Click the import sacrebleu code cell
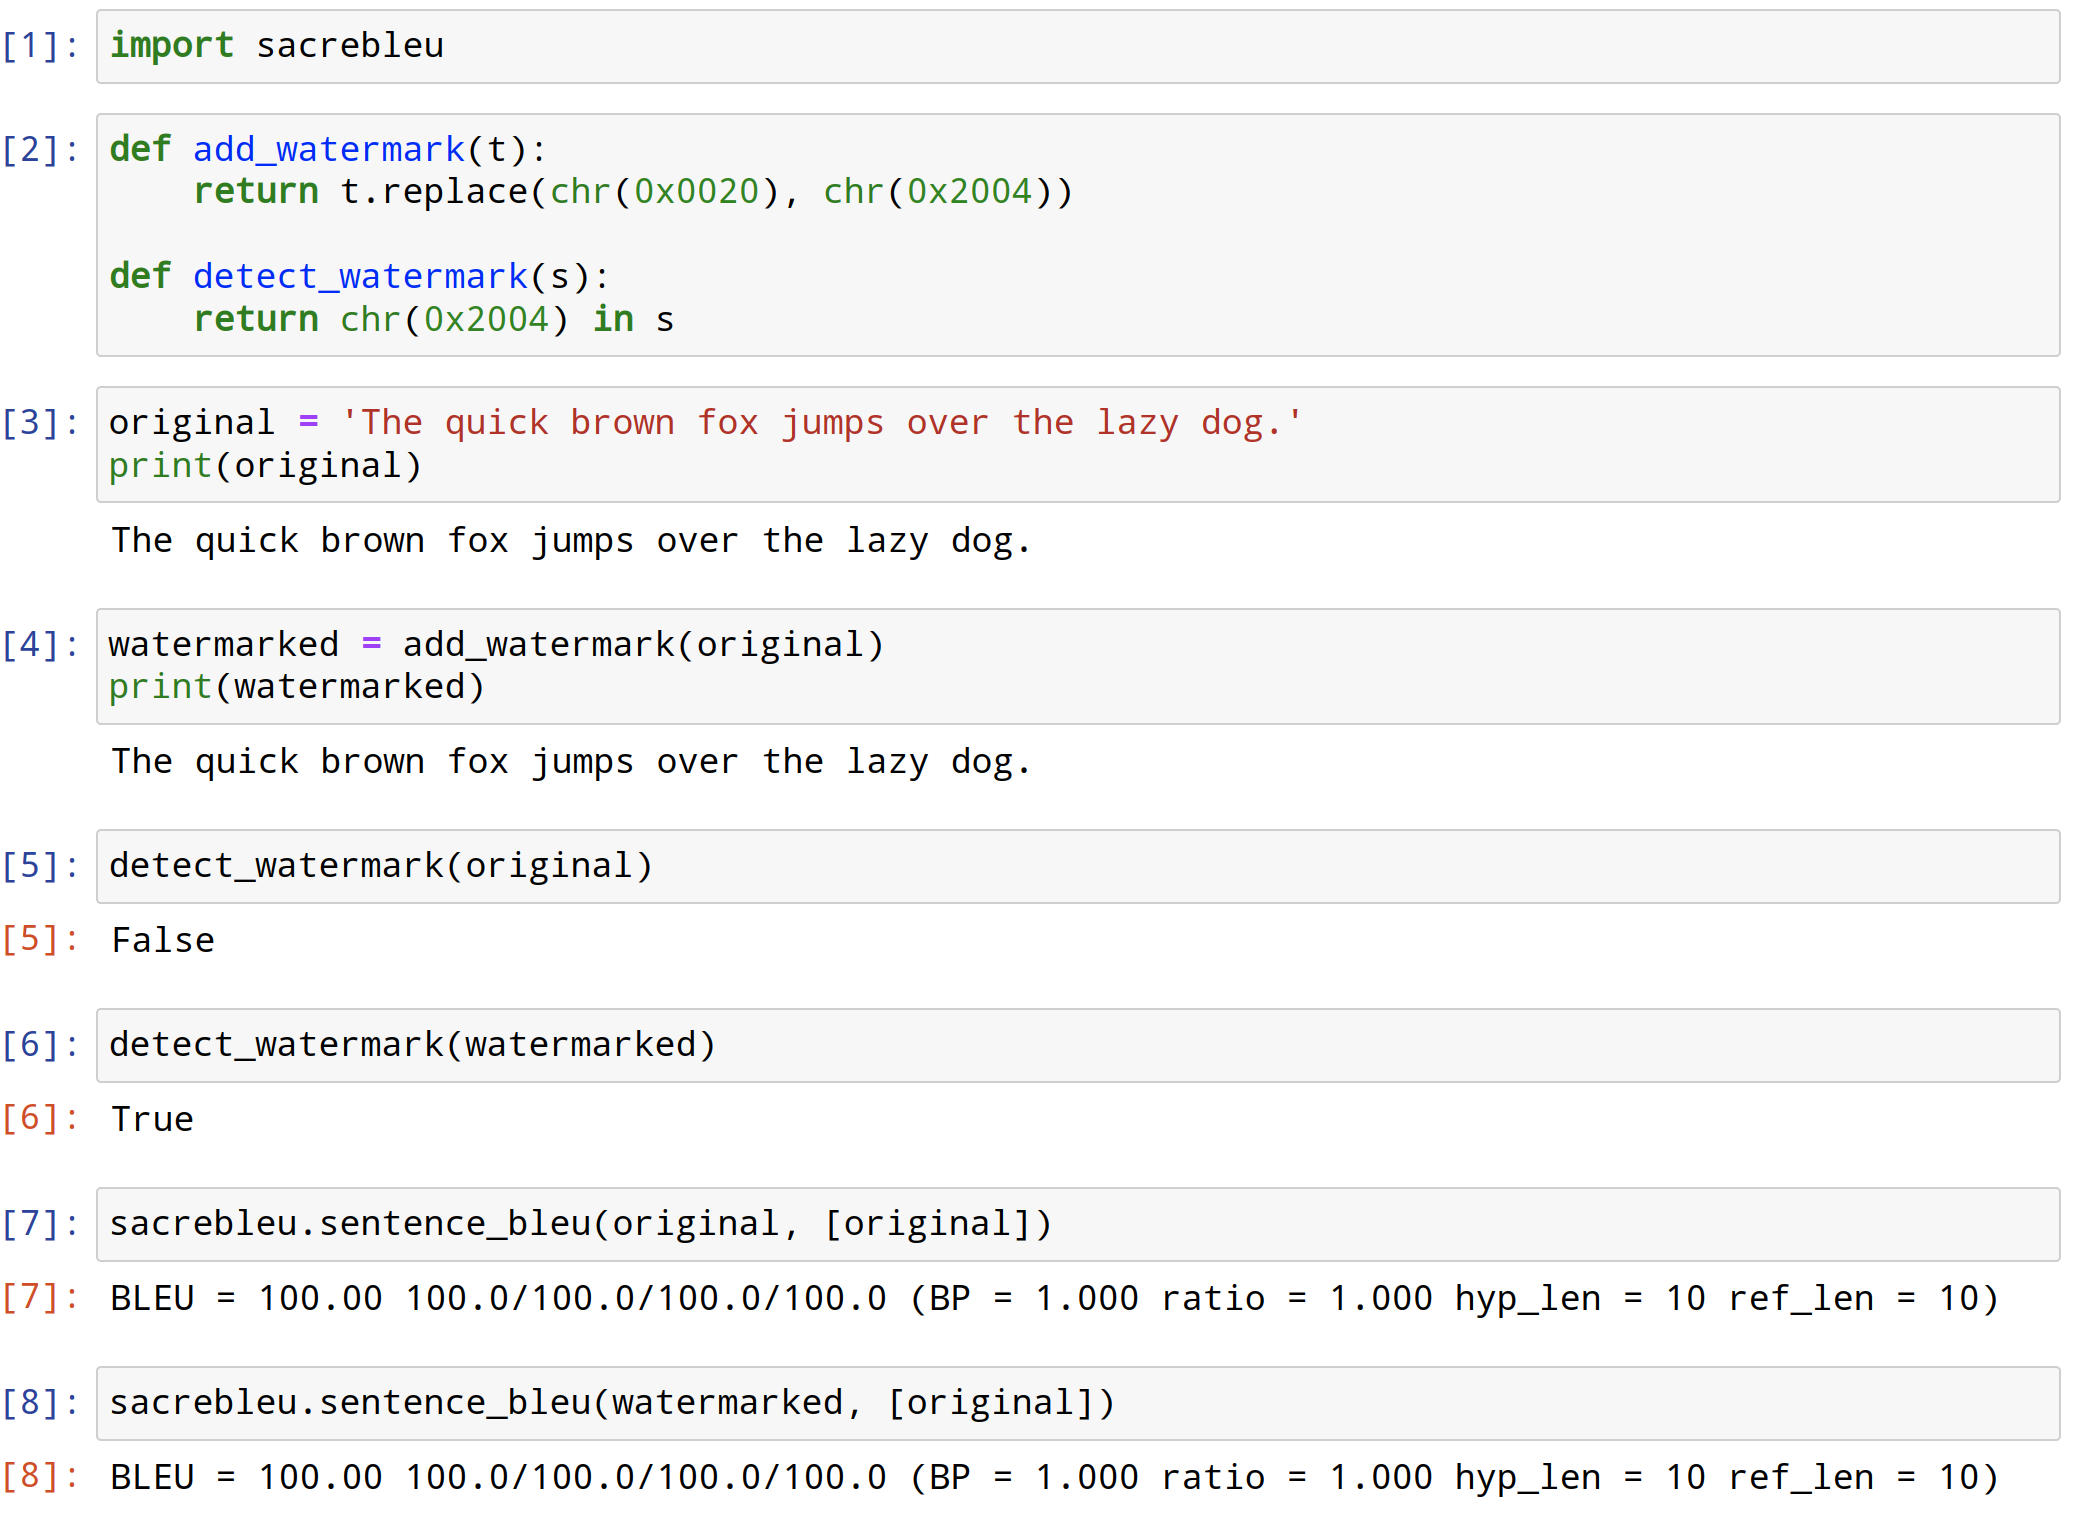The height and width of the screenshot is (1514, 2076). pyautogui.click(x=1078, y=47)
